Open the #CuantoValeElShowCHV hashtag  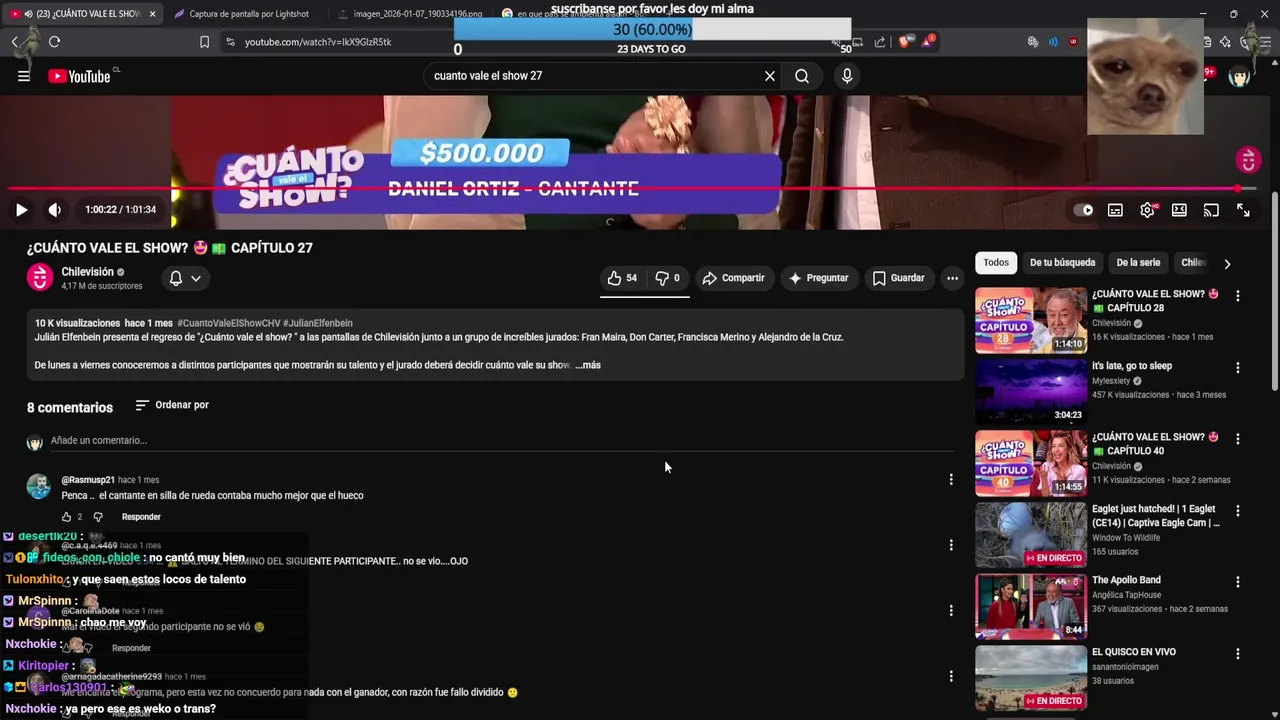click(229, 323)
